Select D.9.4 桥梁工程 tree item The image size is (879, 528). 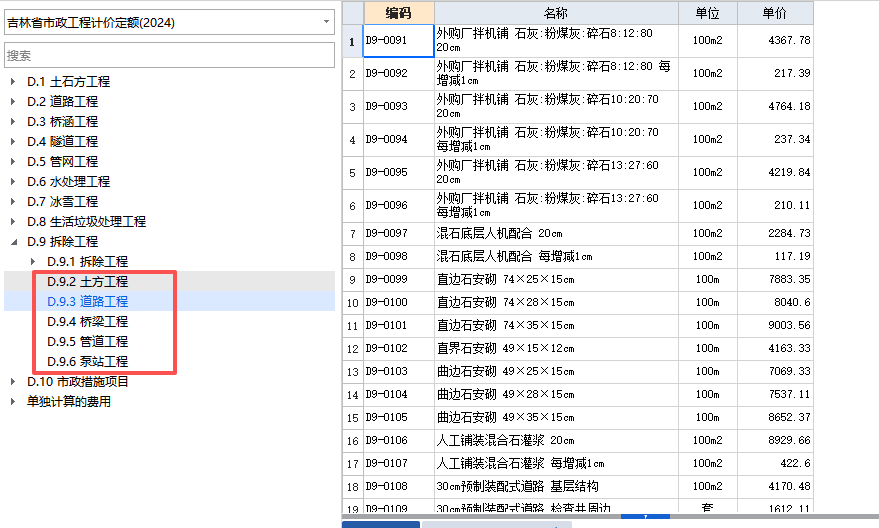coord(87,322)
